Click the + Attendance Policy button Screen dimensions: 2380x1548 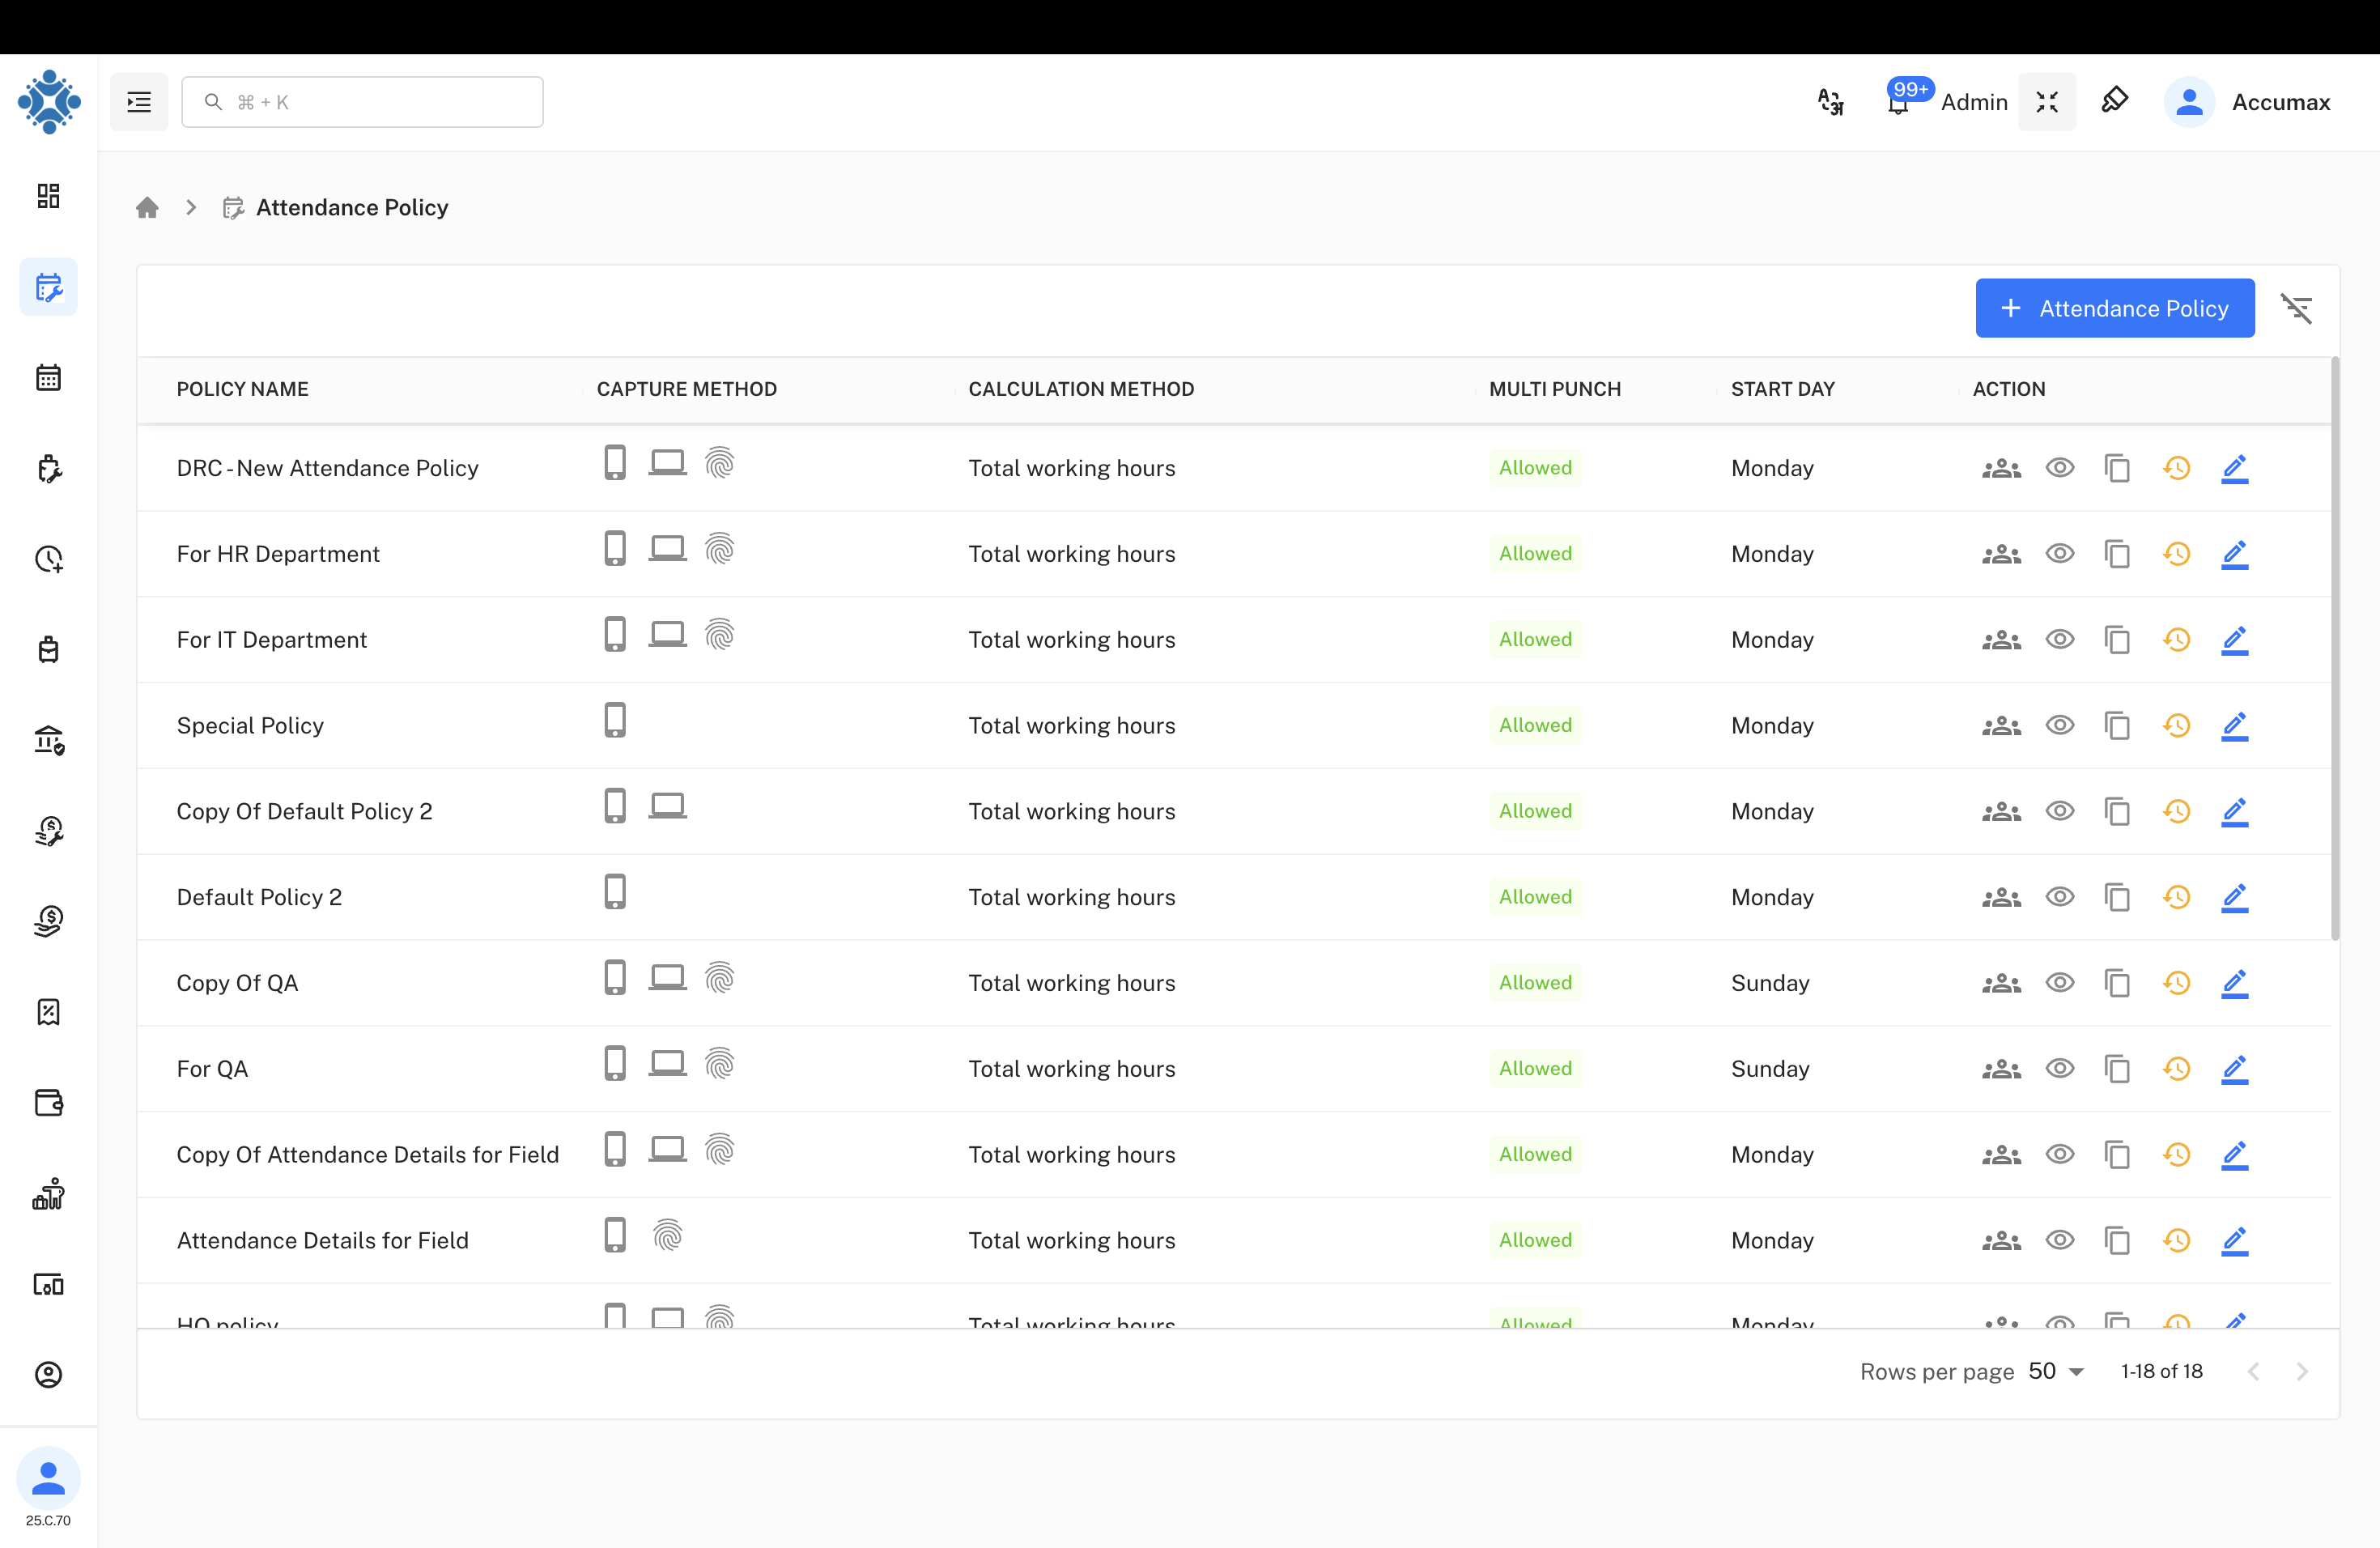click(x=2114, y=308)
